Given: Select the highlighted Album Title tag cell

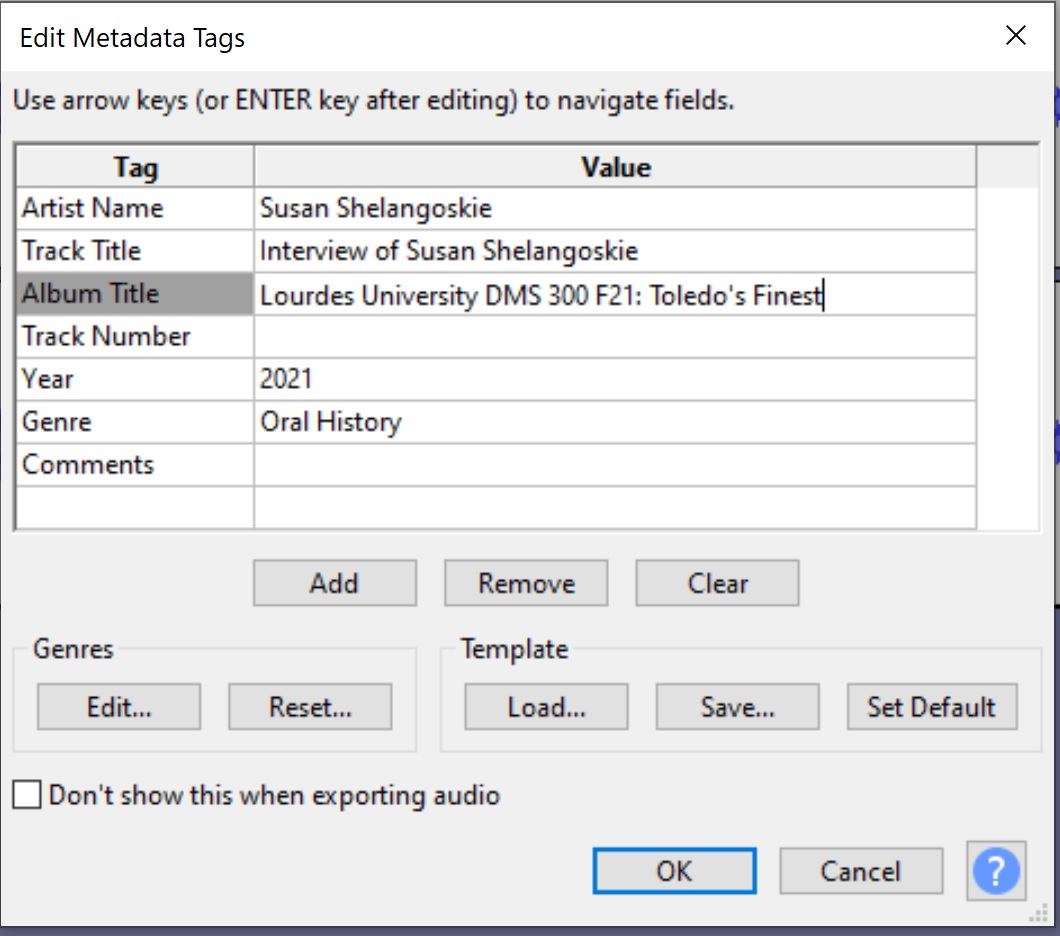Looking at the screenshot, I should (135, 294).
